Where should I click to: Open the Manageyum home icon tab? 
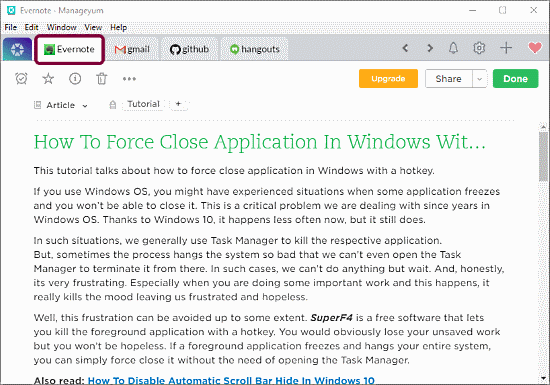pos(17,49)
